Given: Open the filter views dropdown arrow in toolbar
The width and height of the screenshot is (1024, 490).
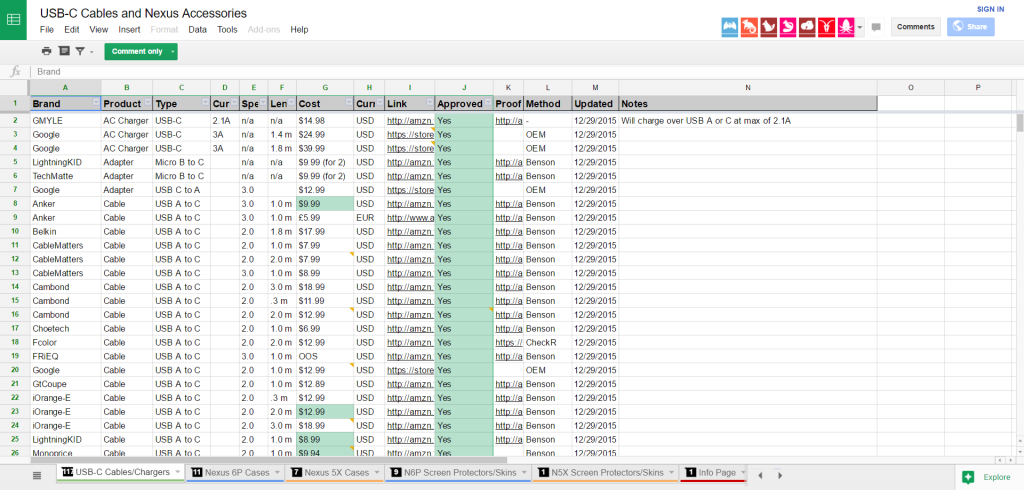Looking at the screenshot, I should tap(91, 52).
